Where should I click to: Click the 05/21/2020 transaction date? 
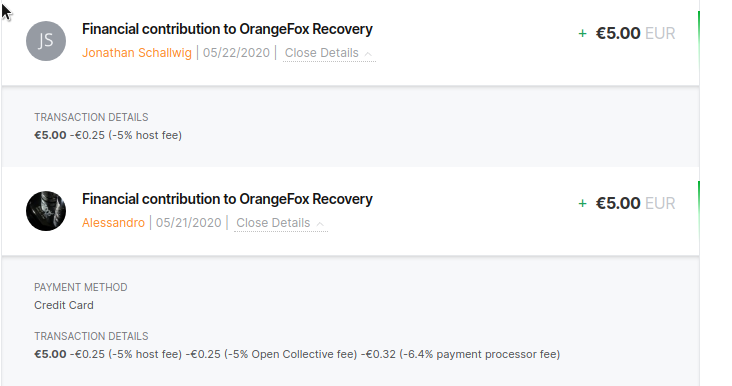189,223
